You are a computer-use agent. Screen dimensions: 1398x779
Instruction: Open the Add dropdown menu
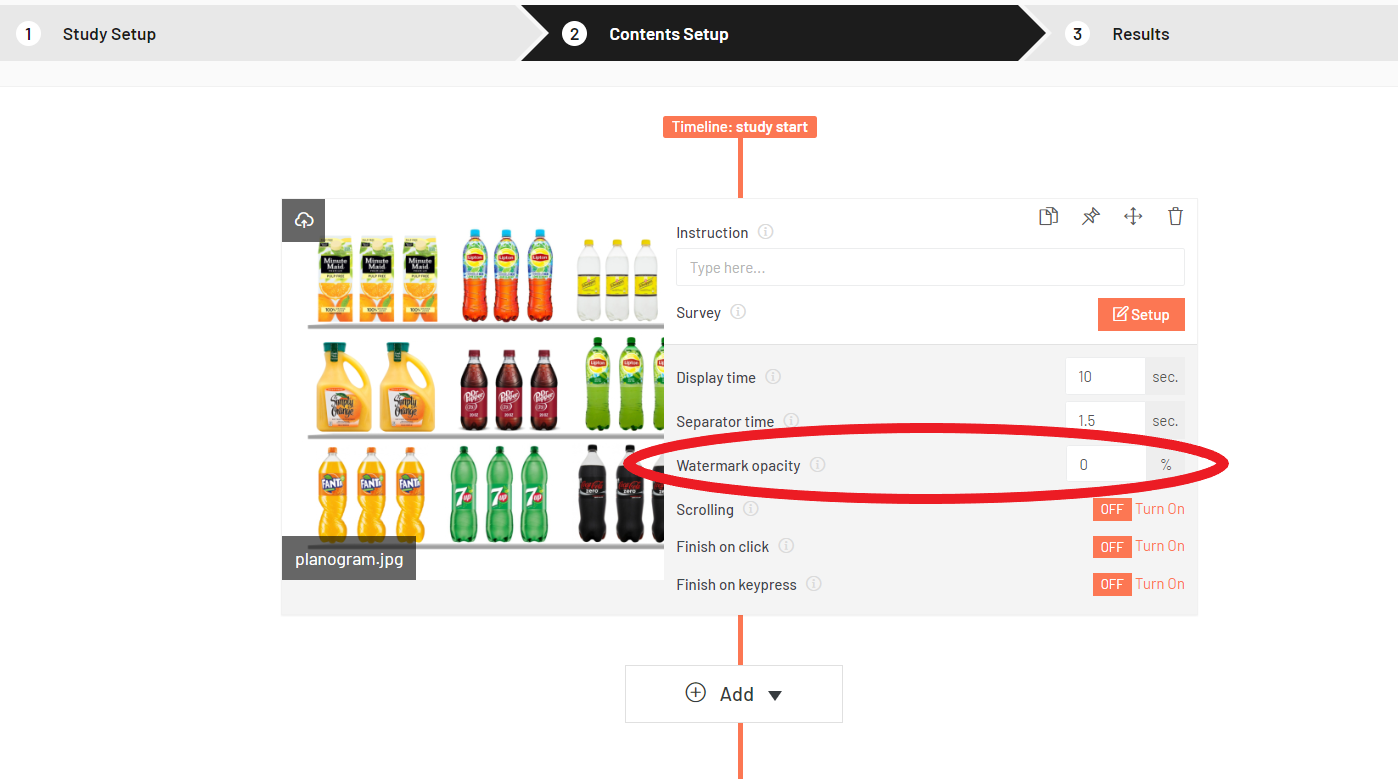point(734,694)
